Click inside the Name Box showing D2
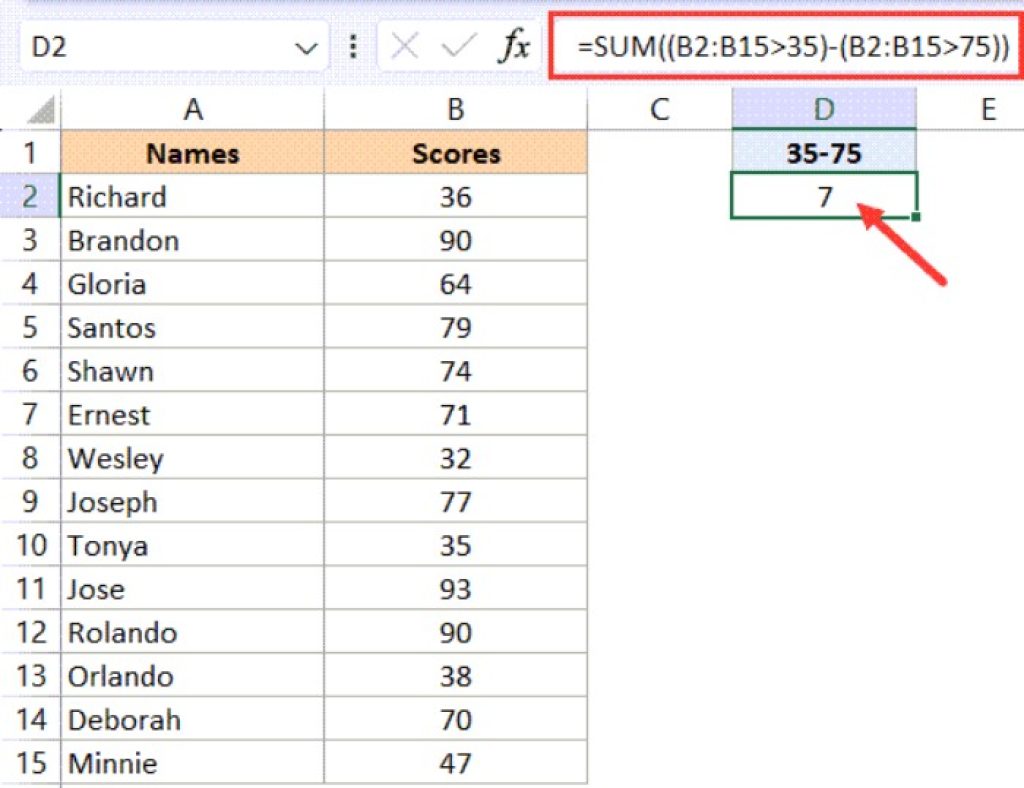This screenshot has width=1024, height=788. pos(150,47)
